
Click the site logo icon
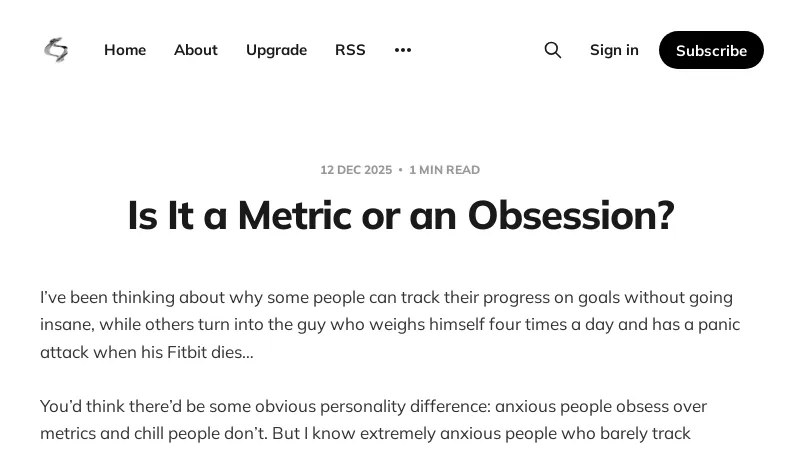56,50
